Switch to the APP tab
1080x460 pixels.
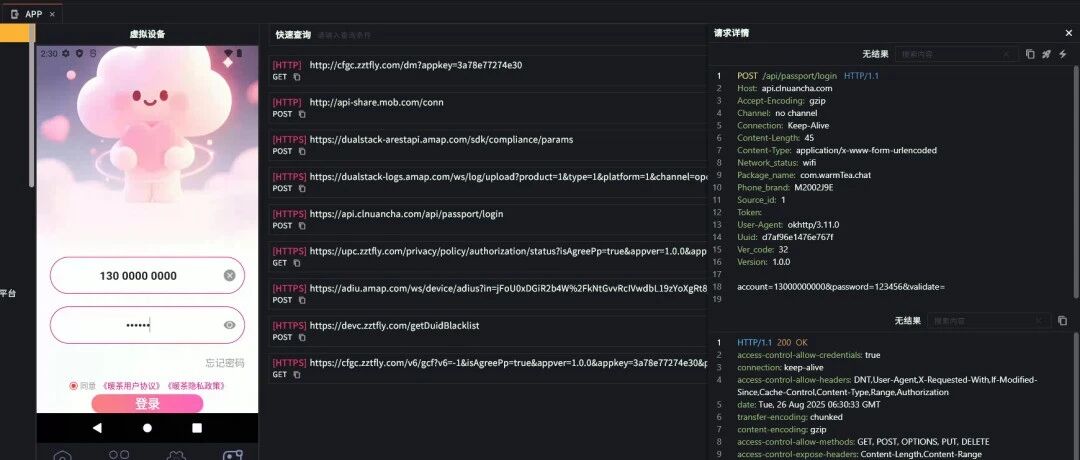tap(31, 13)
